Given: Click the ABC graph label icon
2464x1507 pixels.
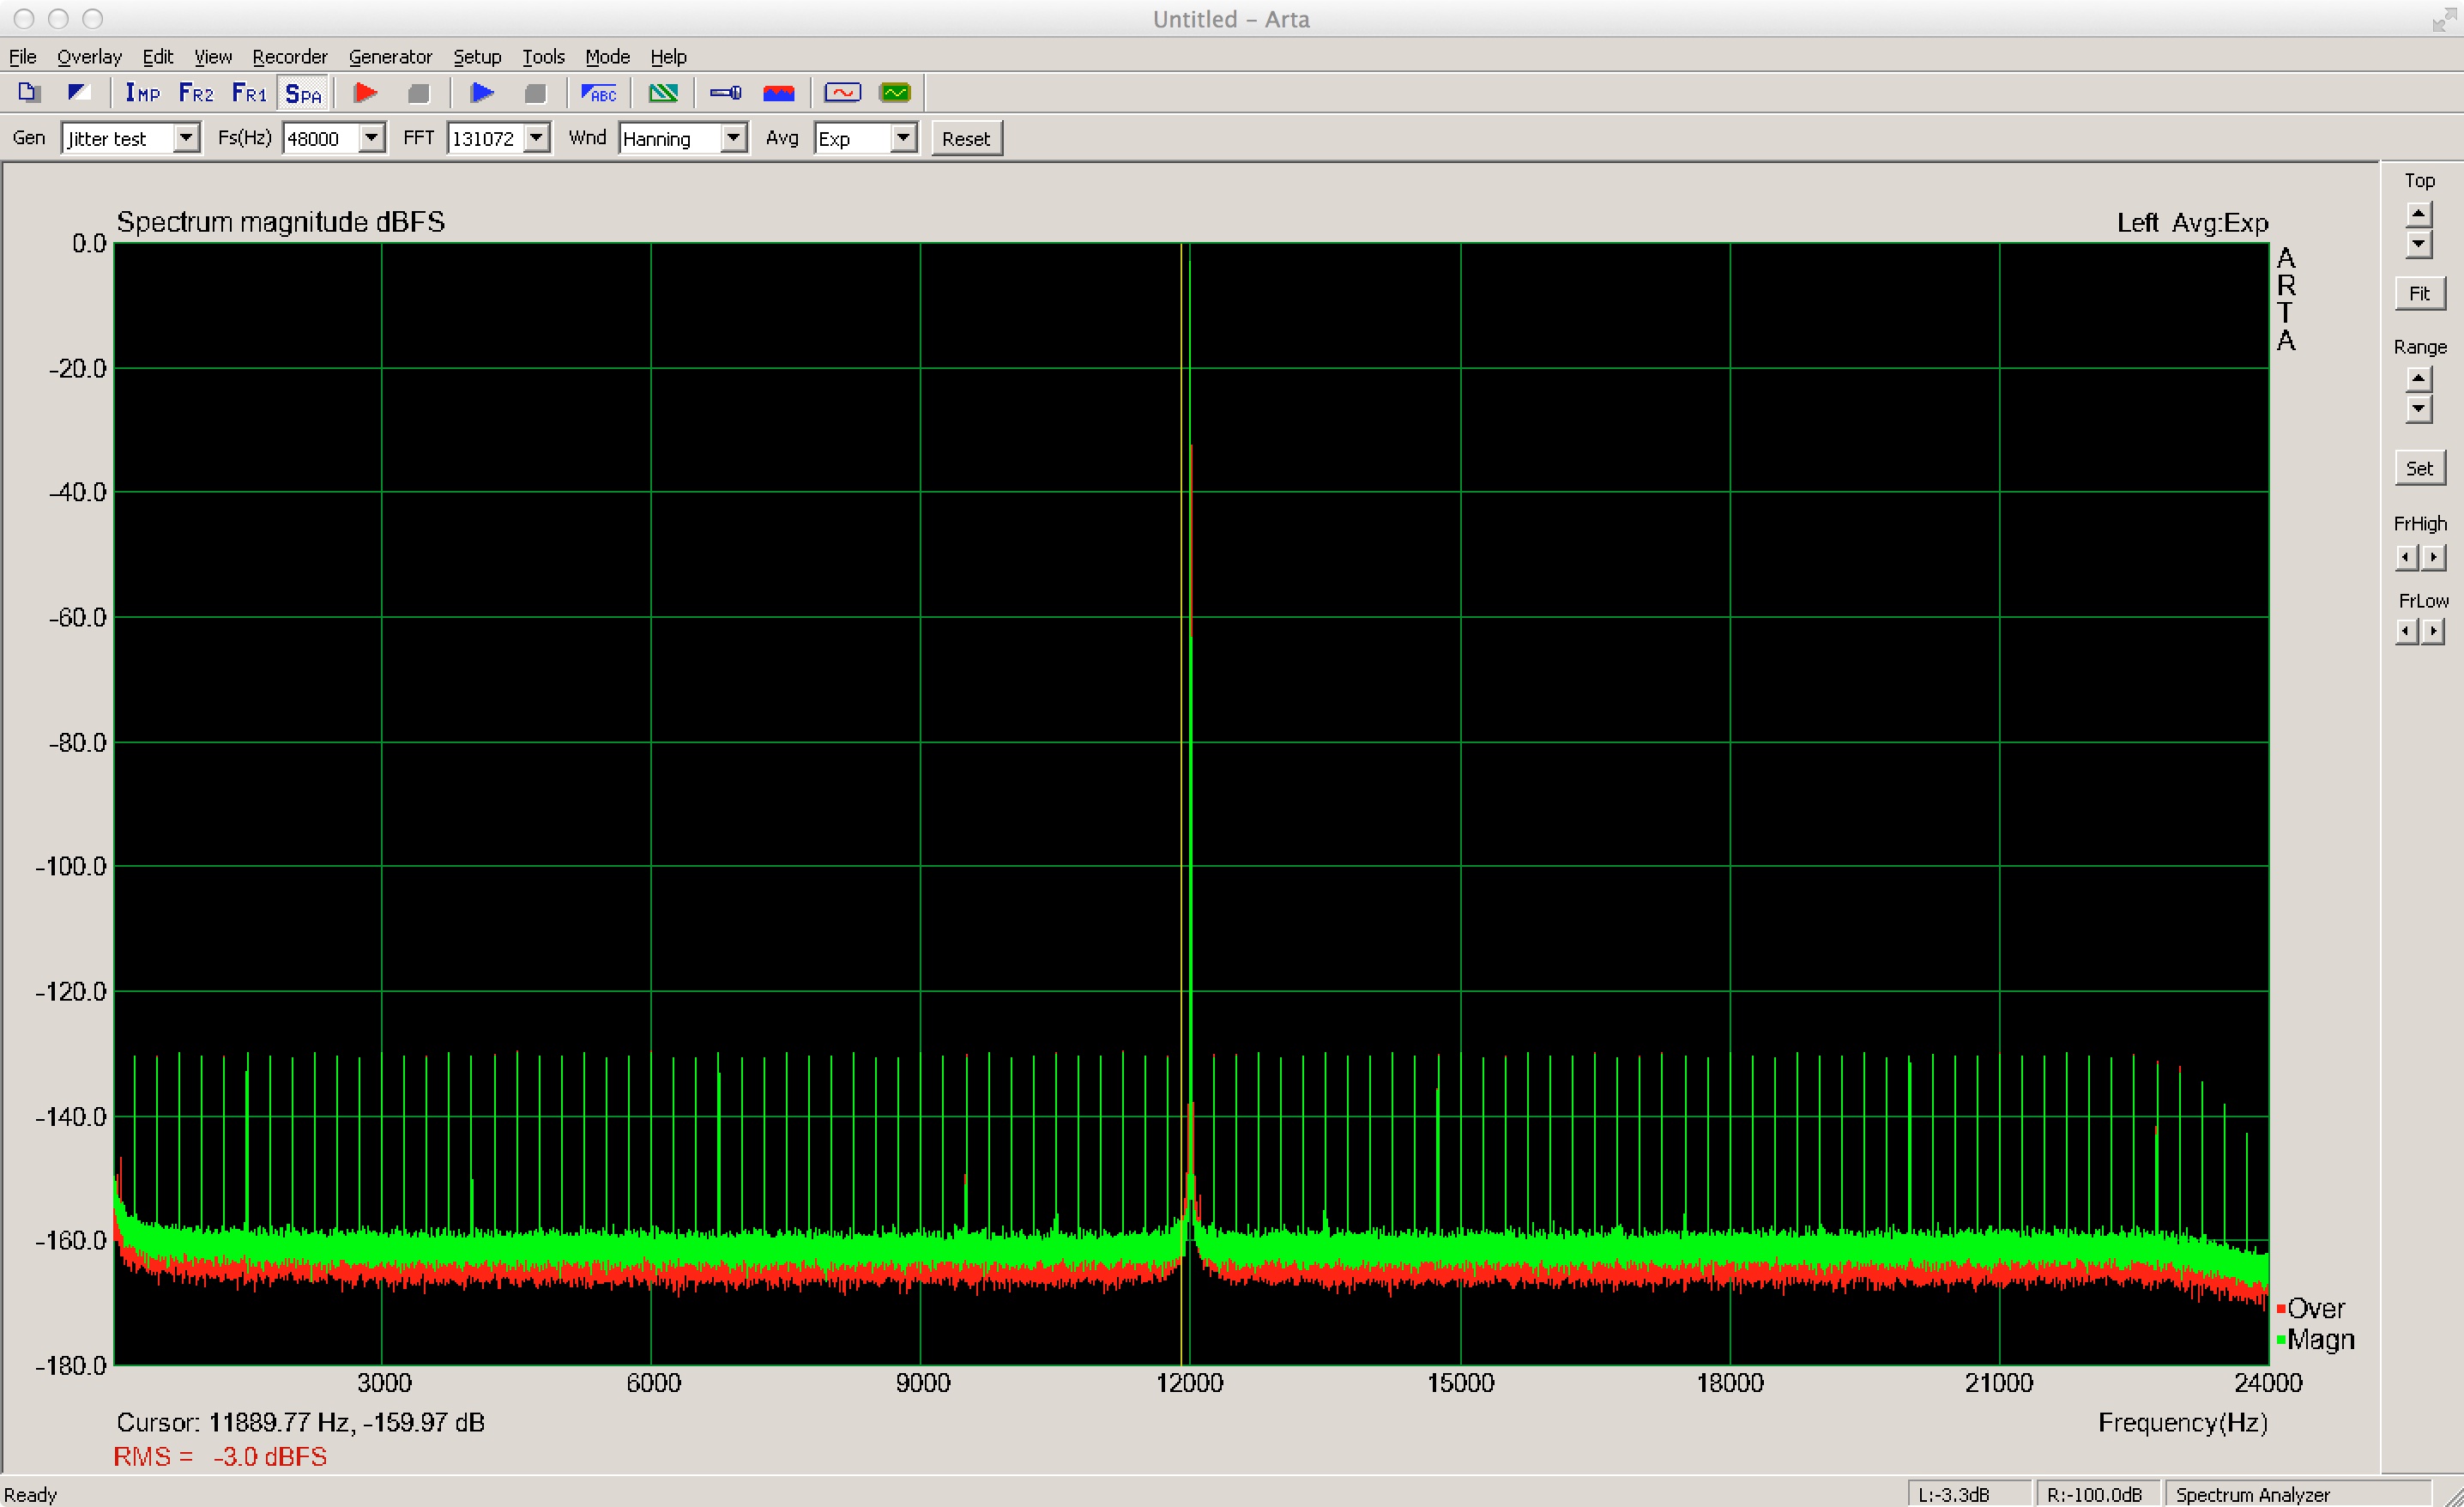Looking at the screenshot, I should click(x=599, y=93).
